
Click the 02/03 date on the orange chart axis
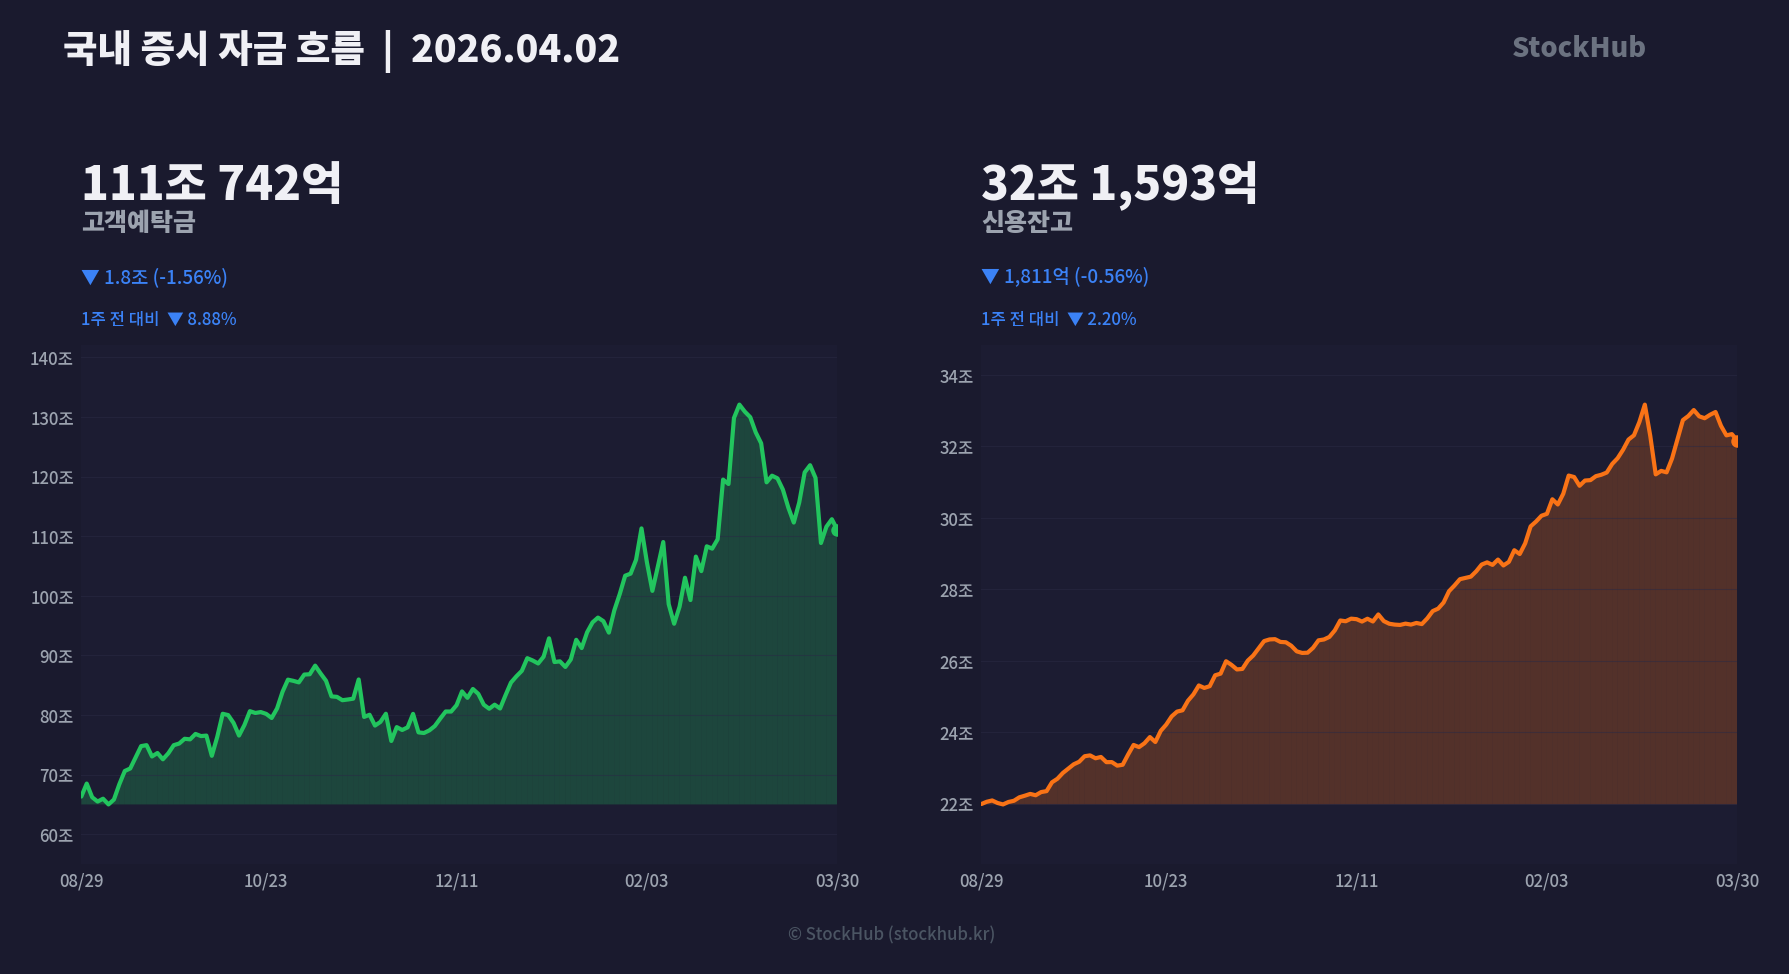point(1546,881)
